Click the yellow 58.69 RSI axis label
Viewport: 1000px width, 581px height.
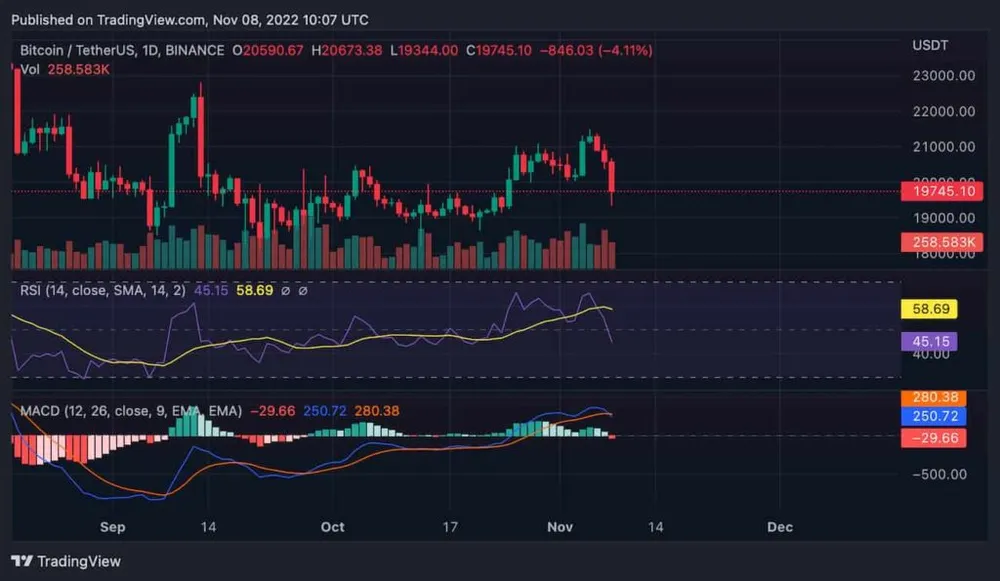point(929,309)
